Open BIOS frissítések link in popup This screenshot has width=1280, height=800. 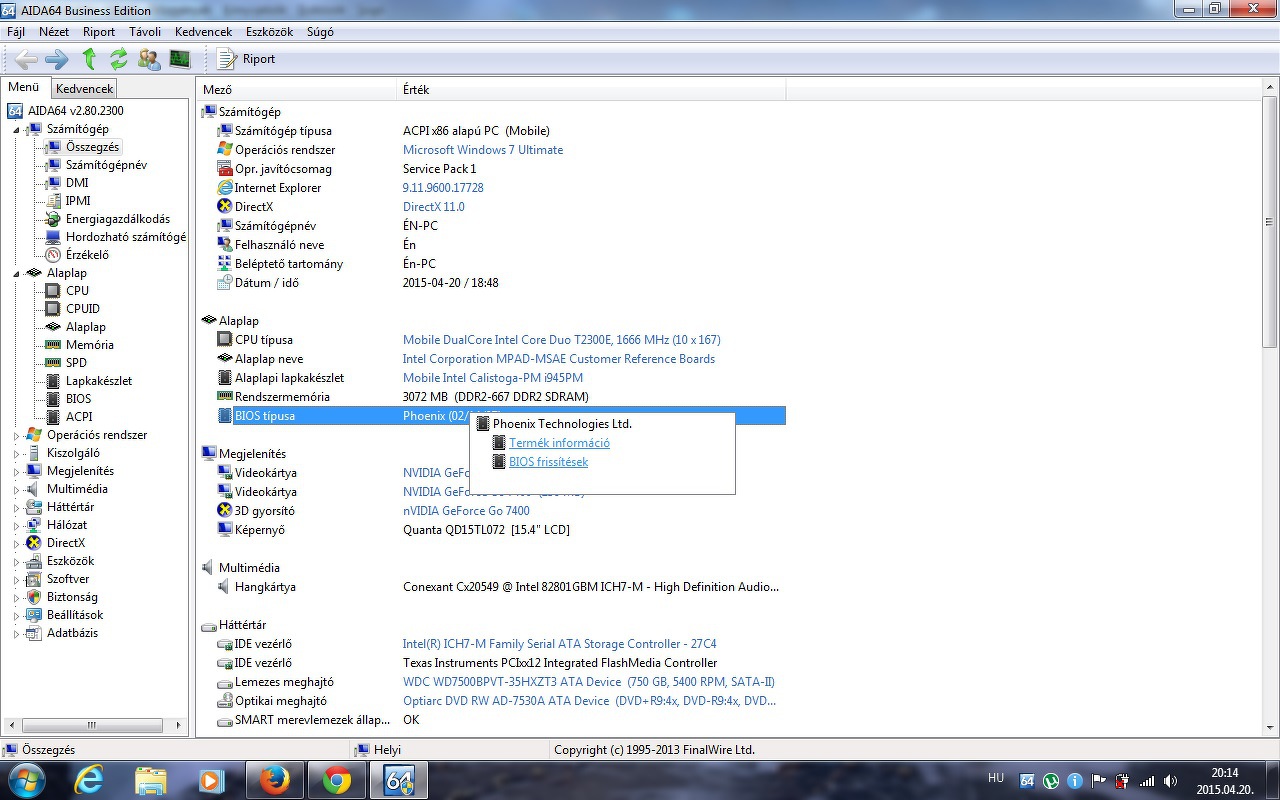(x=548, y=462)
